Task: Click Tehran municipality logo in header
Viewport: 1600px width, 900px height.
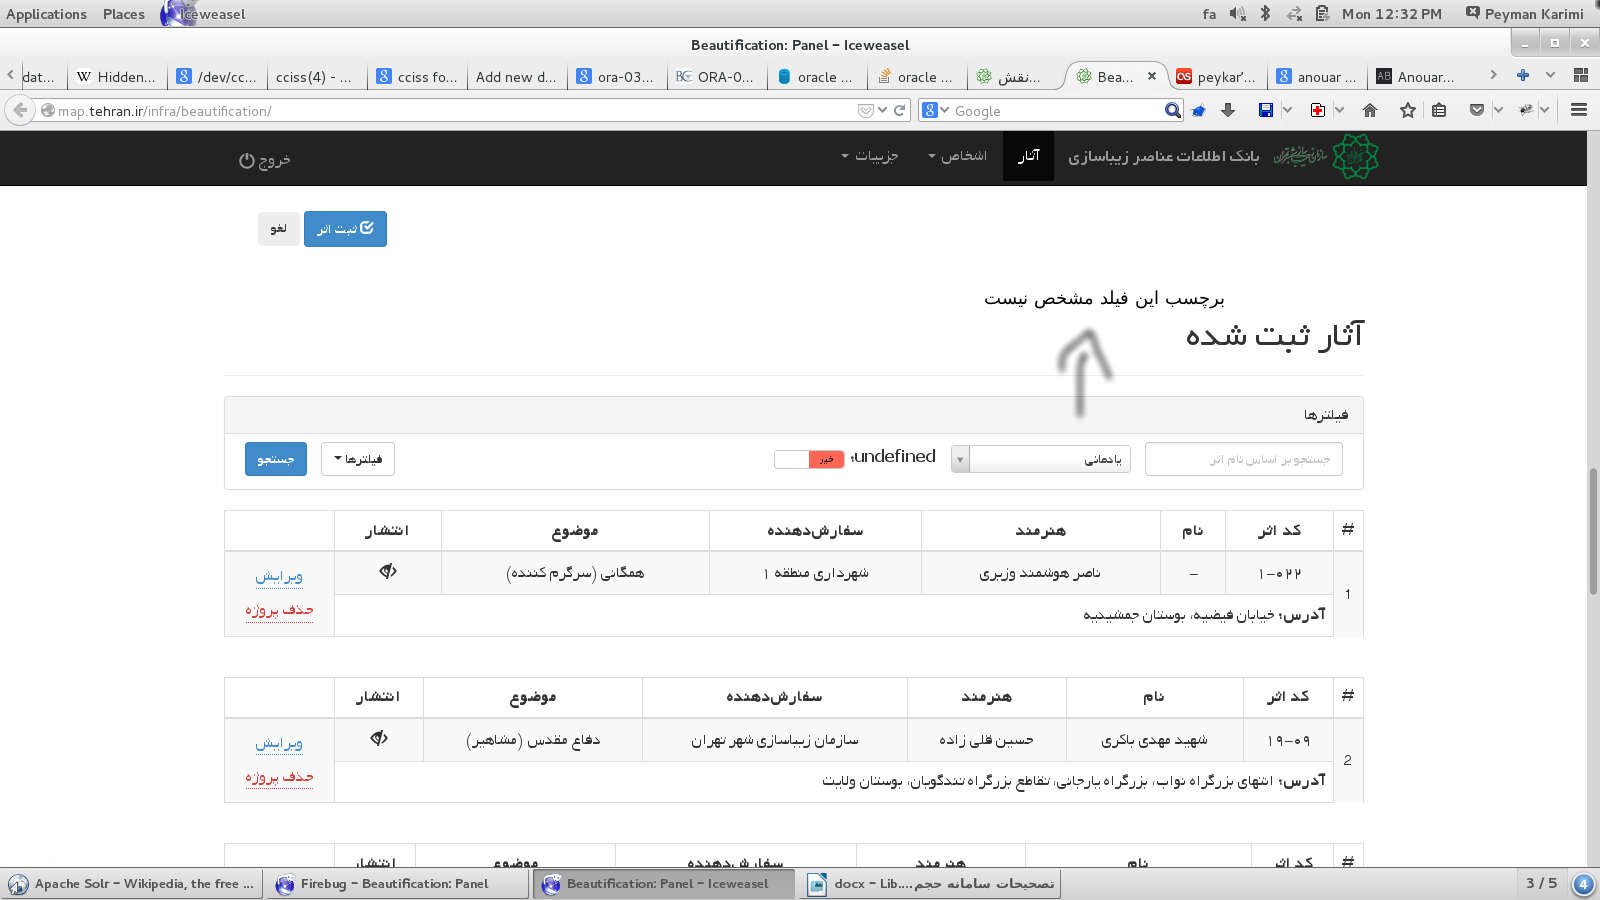Action: (x=1355, y=157)
